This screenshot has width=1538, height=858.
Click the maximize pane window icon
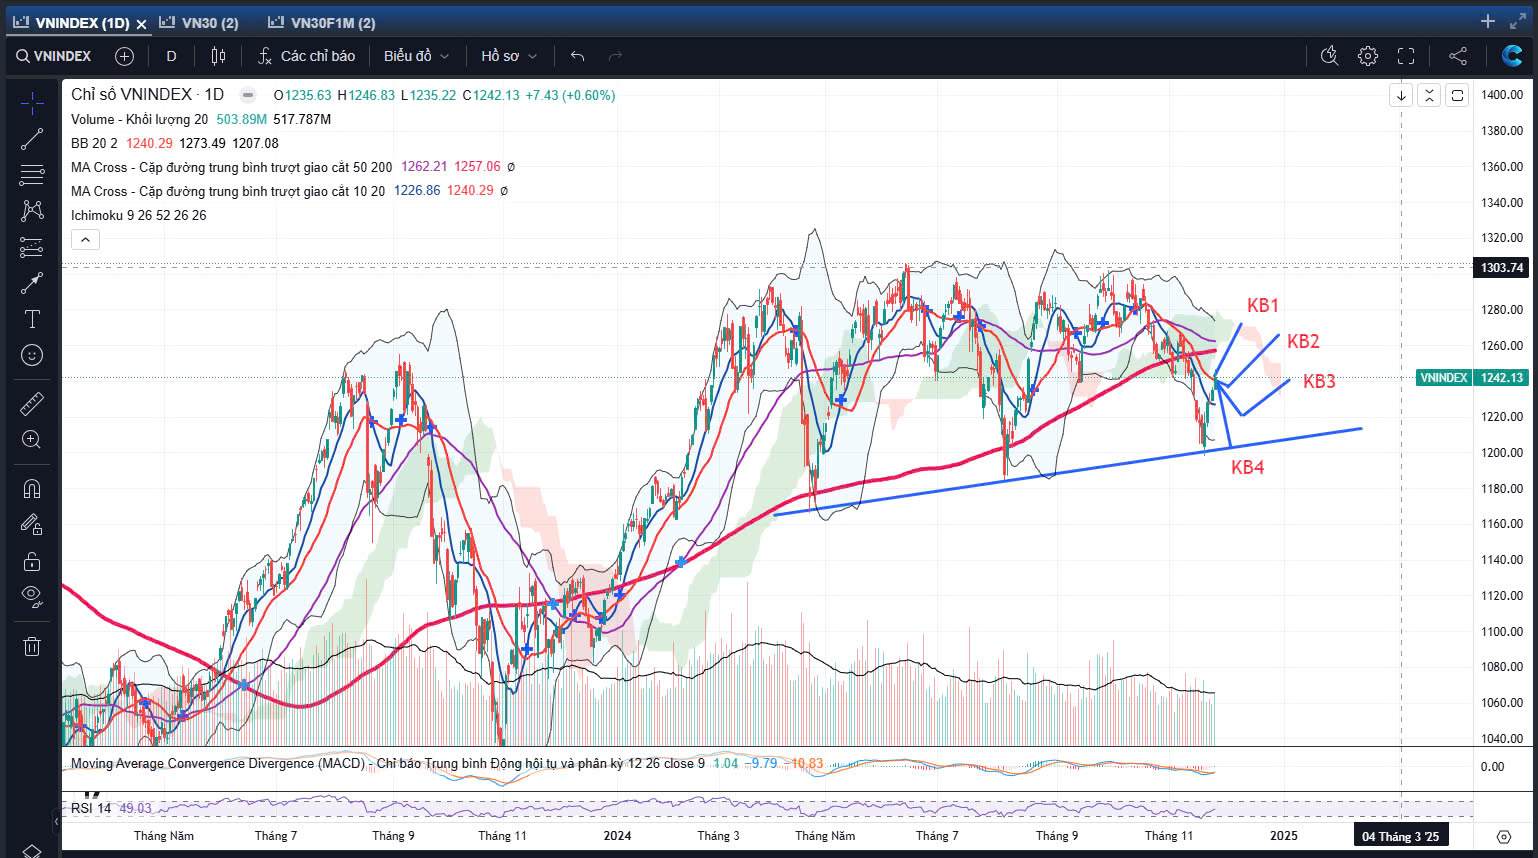(1457, 95)
